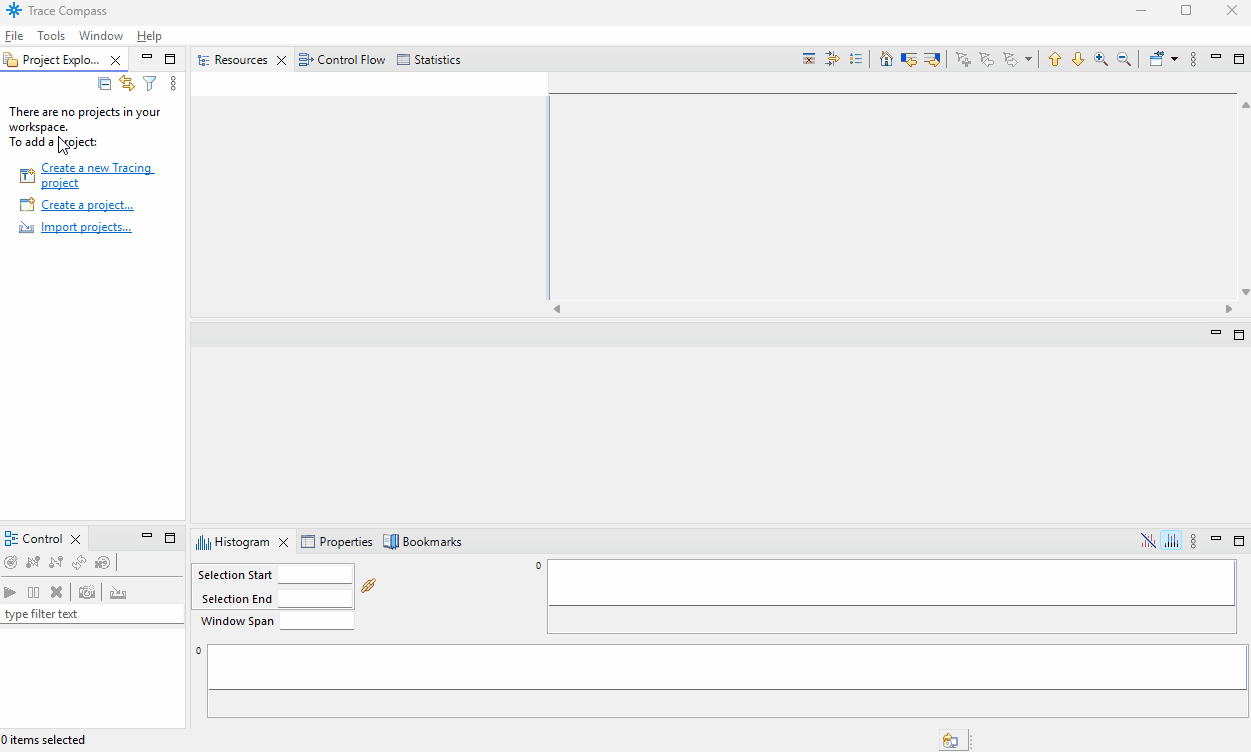The width and height of the screenshot is (1251, 752).
Task: Toggle the Histogram time-sync chain link icon
Action: click(368, 586)
